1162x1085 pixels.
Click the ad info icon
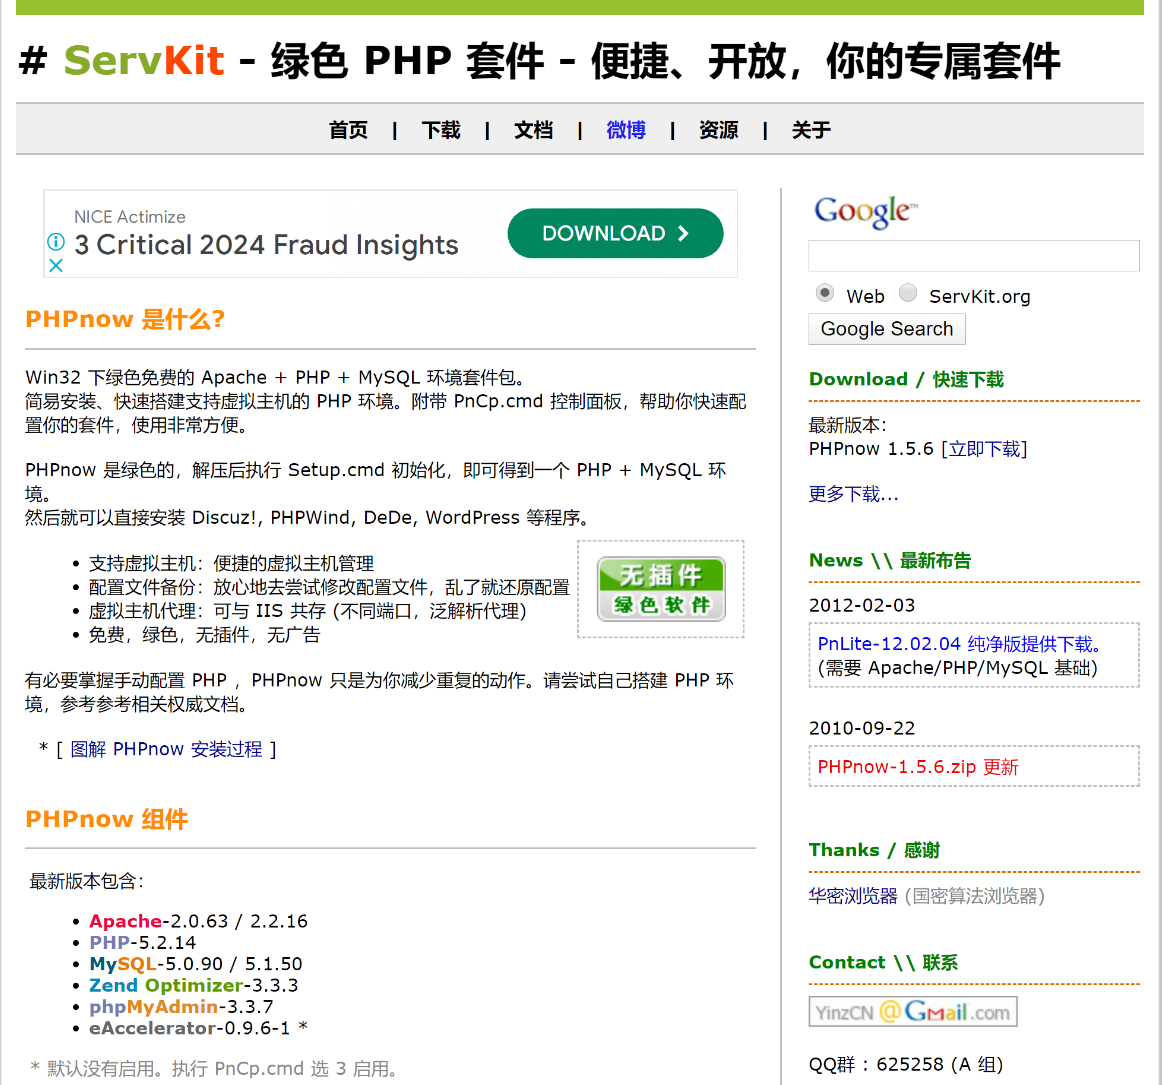tap(56, 242)
